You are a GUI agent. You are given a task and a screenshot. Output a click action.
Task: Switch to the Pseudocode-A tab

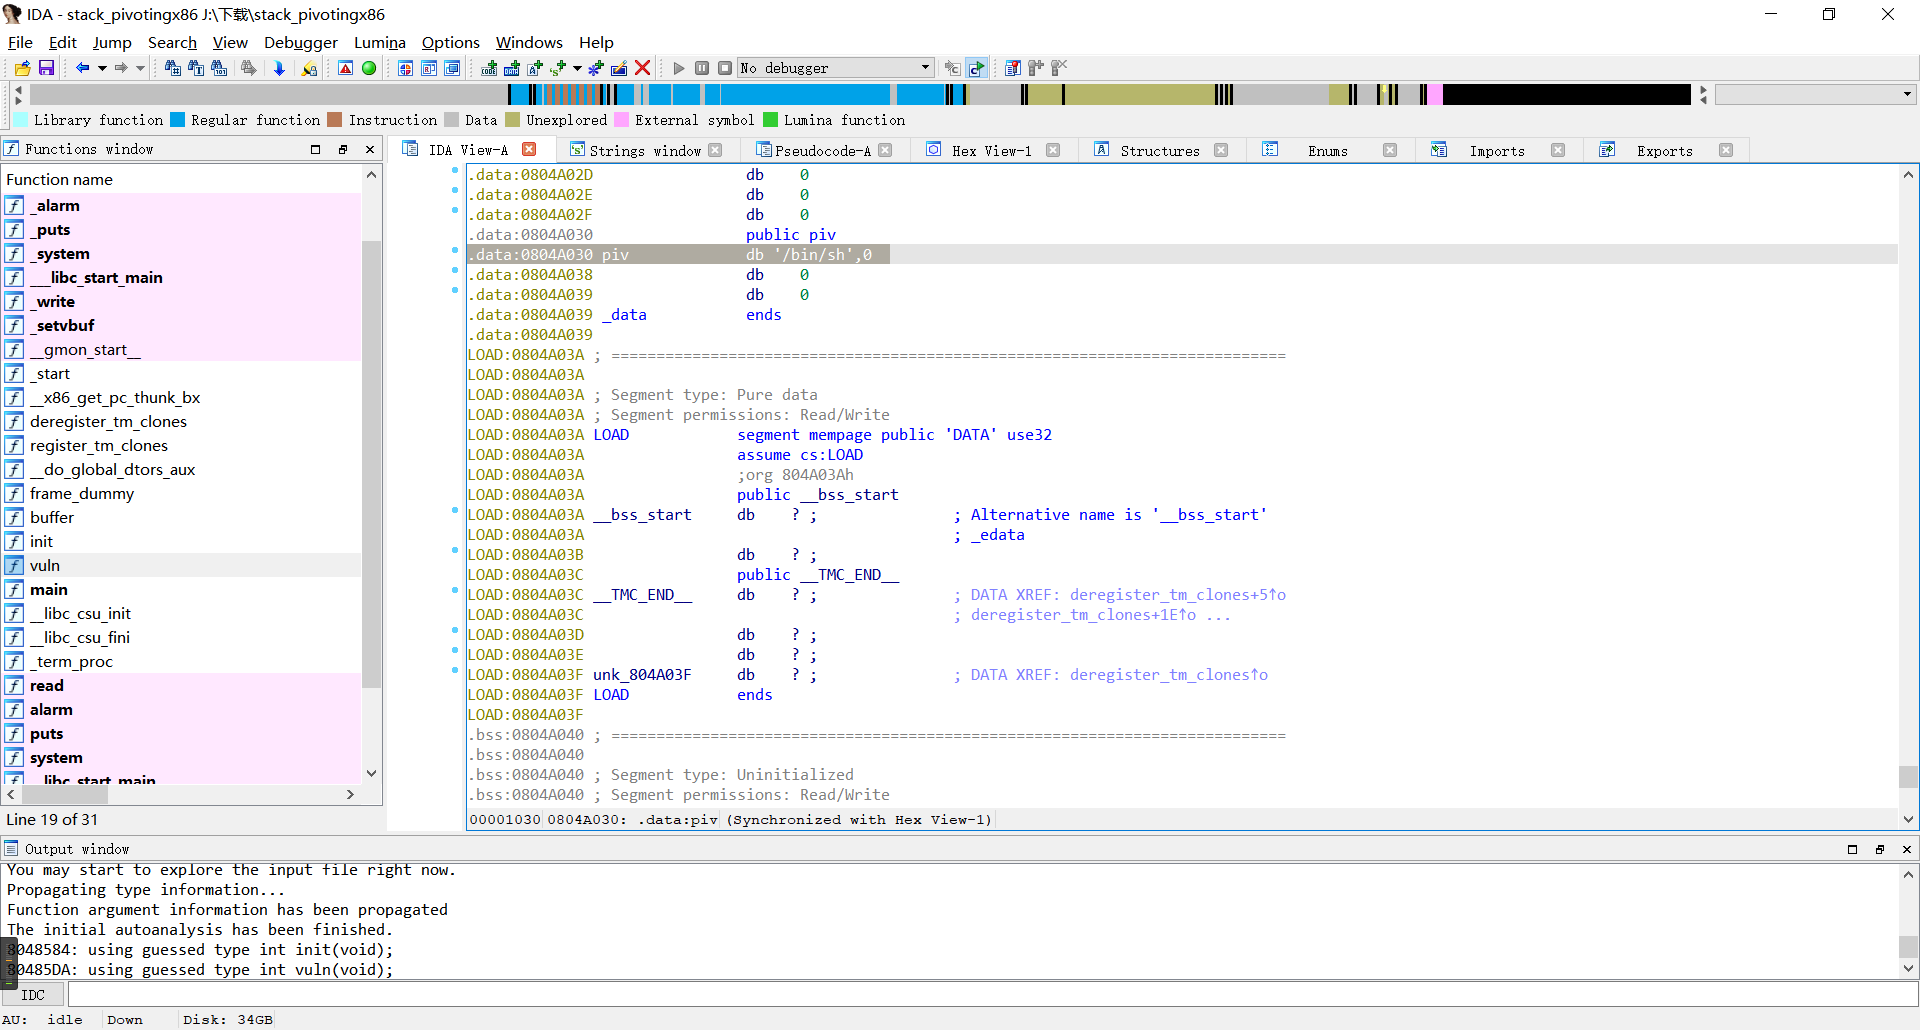pos(822,150)
